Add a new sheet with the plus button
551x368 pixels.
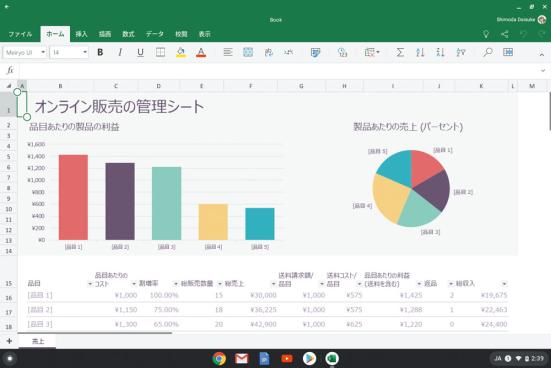pos(9,341)
